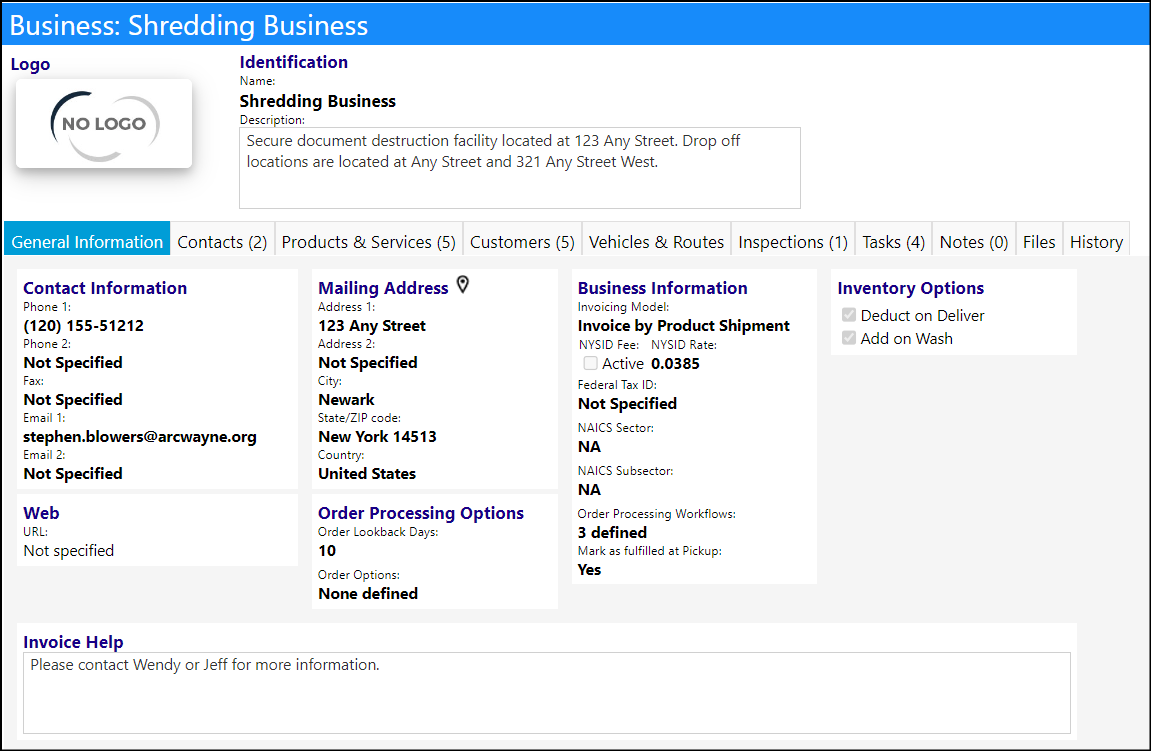The image size is (1151, 751).
Task: Click the email stephen.blowers@arcwayne.org
Action: (x=140, y=437)
